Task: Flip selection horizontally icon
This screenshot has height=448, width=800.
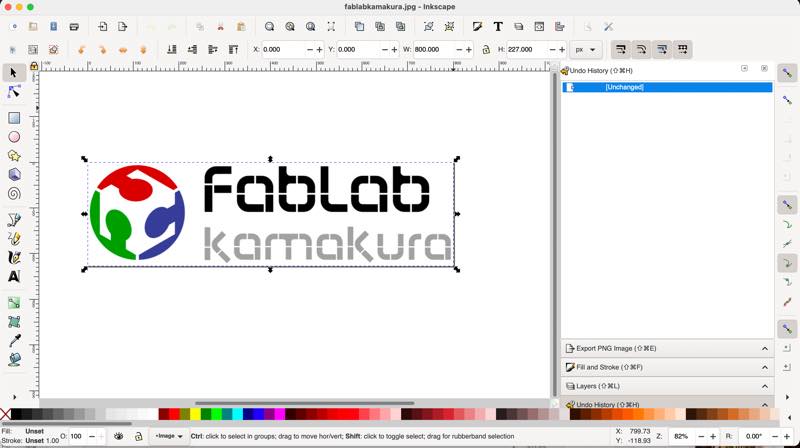Action: point(123,49)
